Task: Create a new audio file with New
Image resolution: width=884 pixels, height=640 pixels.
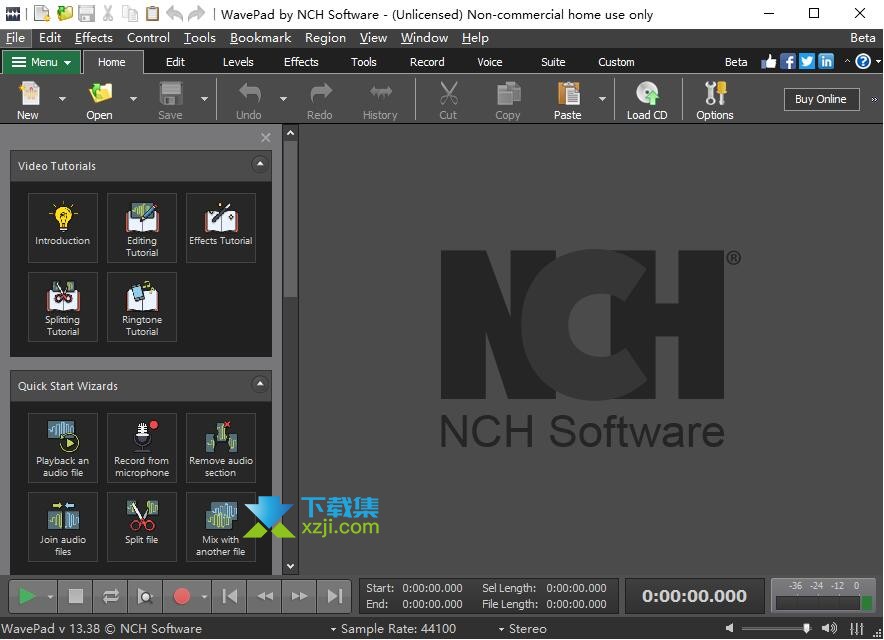Action: (28, 100)
